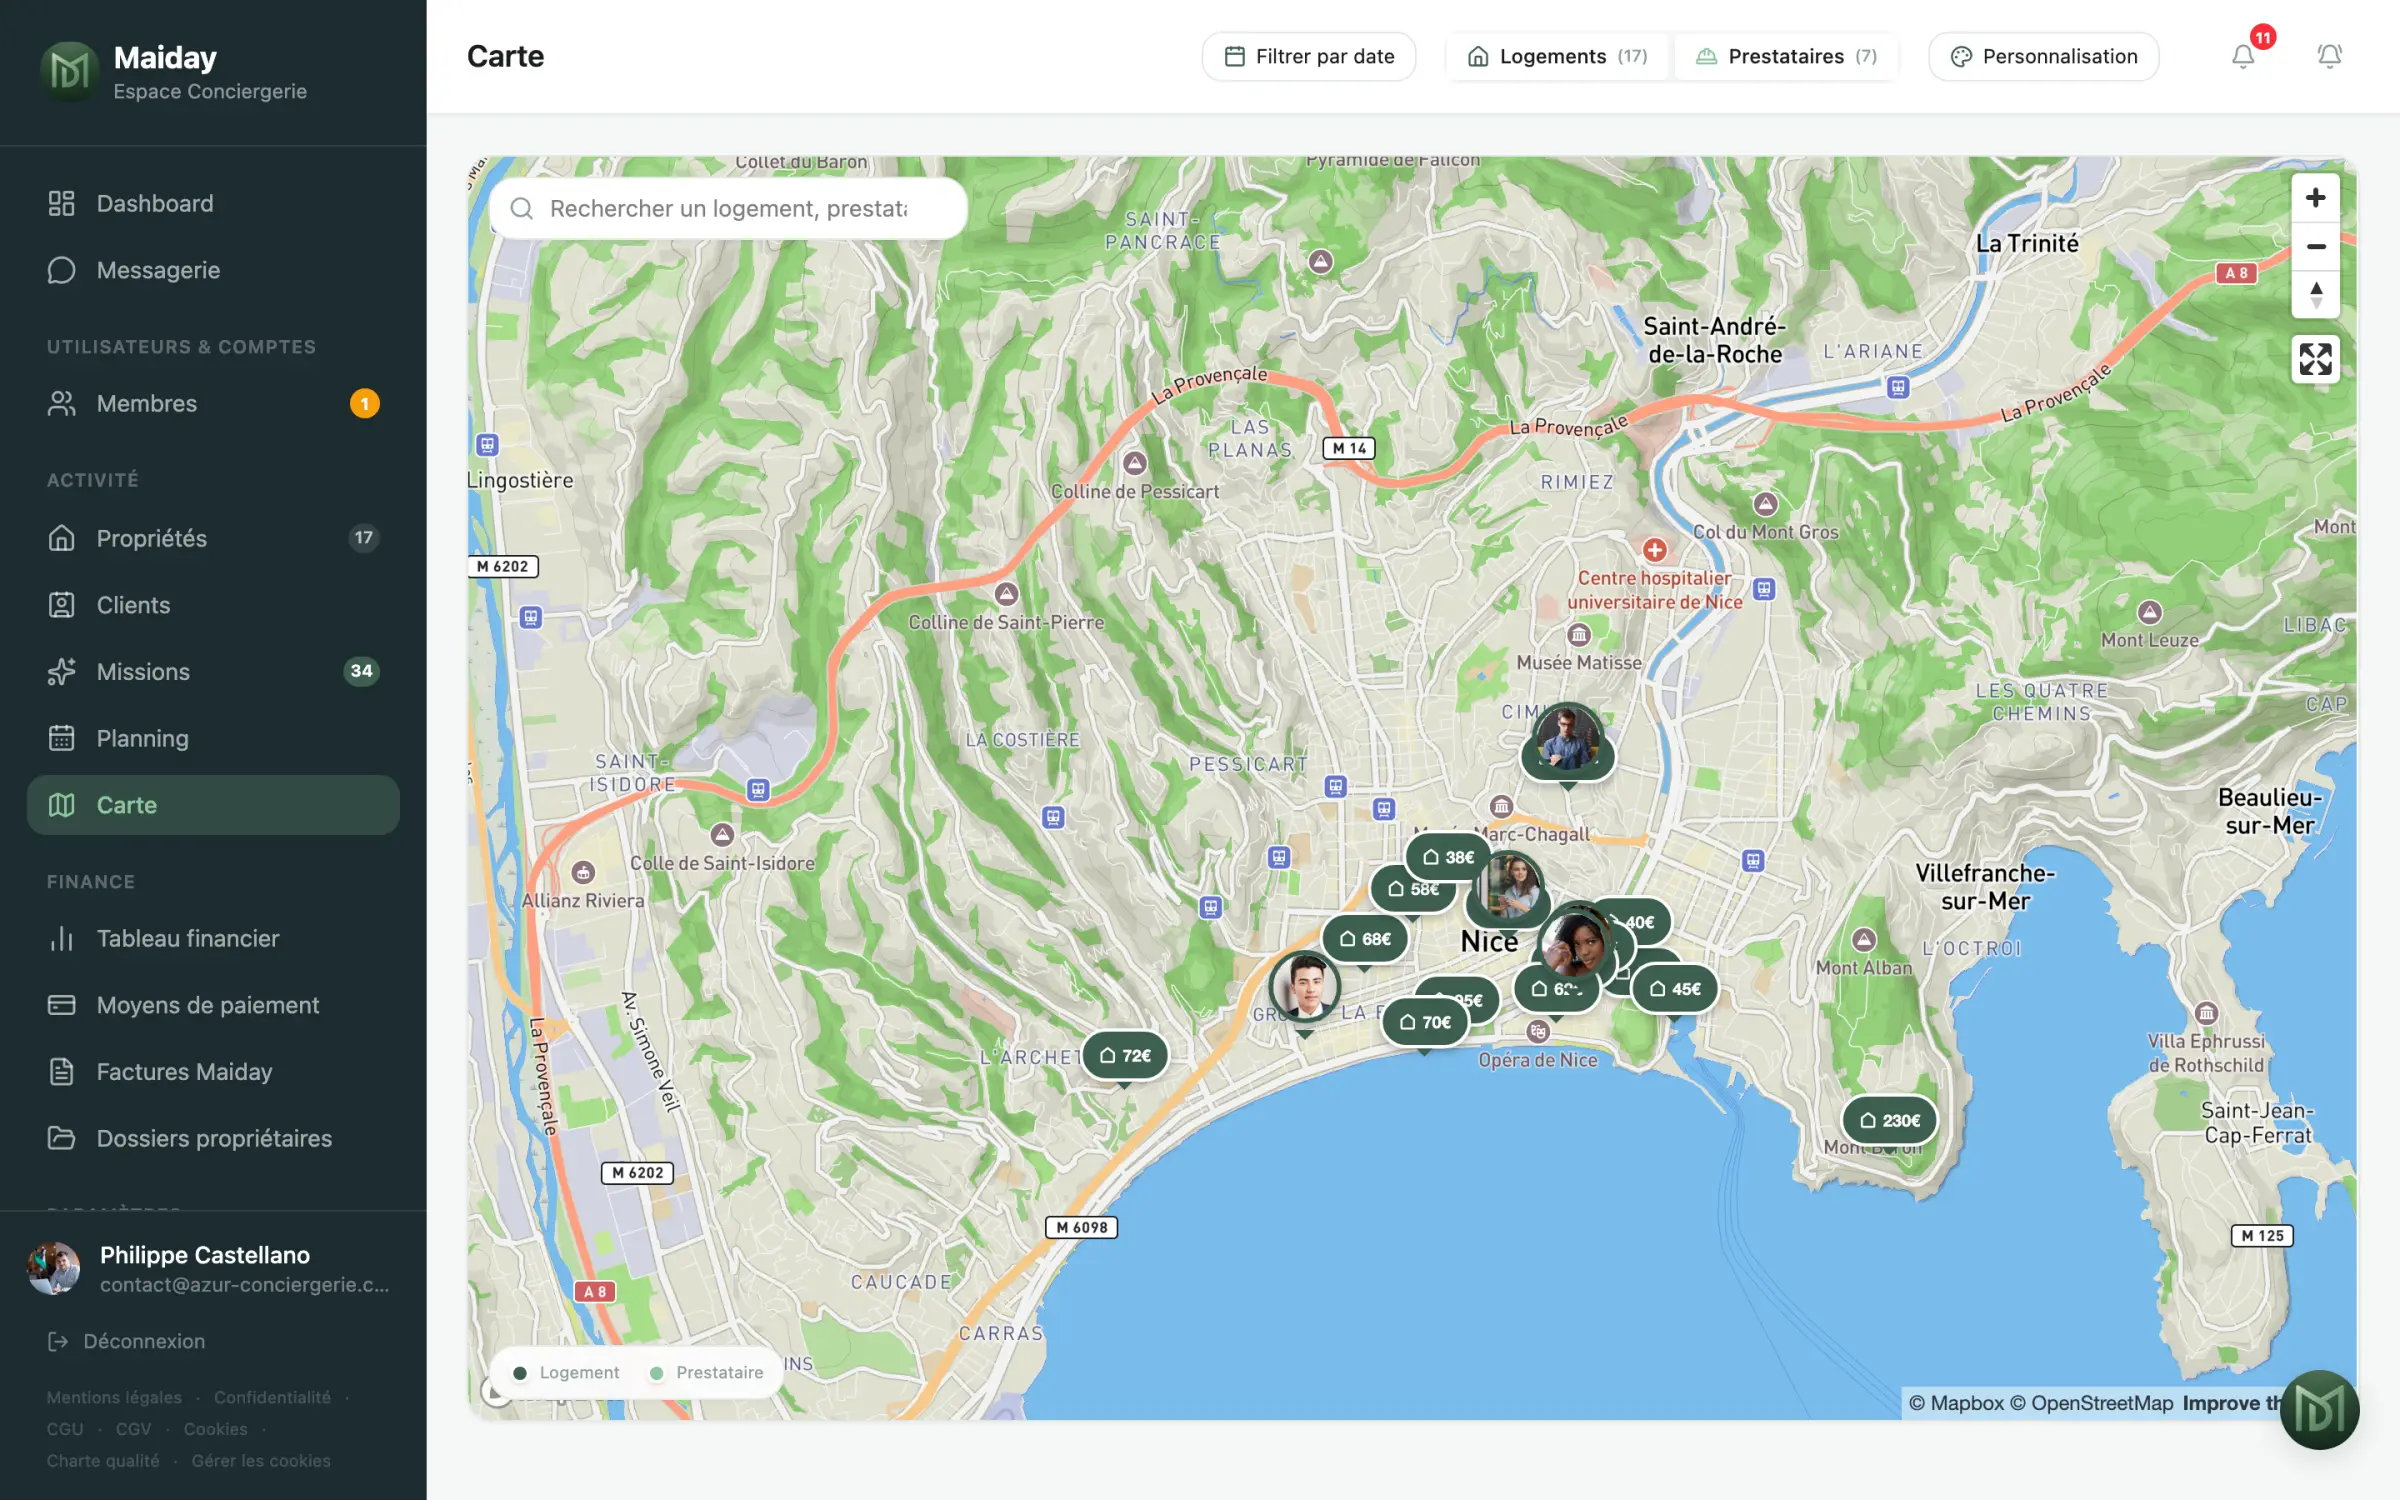Zoom in on the map
Viewport: 2400px width, 1500px height.
click(x=2315, y=198)
